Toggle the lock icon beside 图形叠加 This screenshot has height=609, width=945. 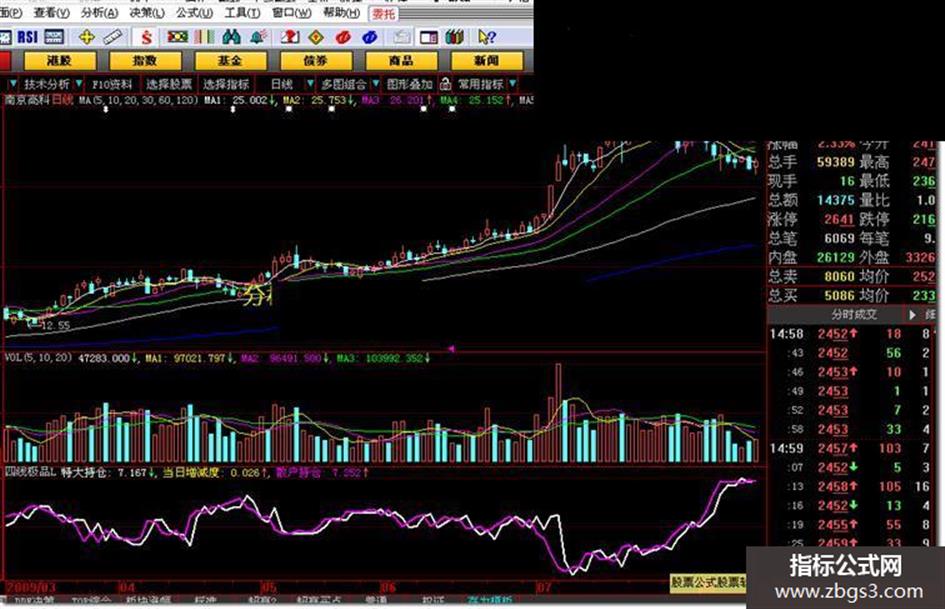445,84
